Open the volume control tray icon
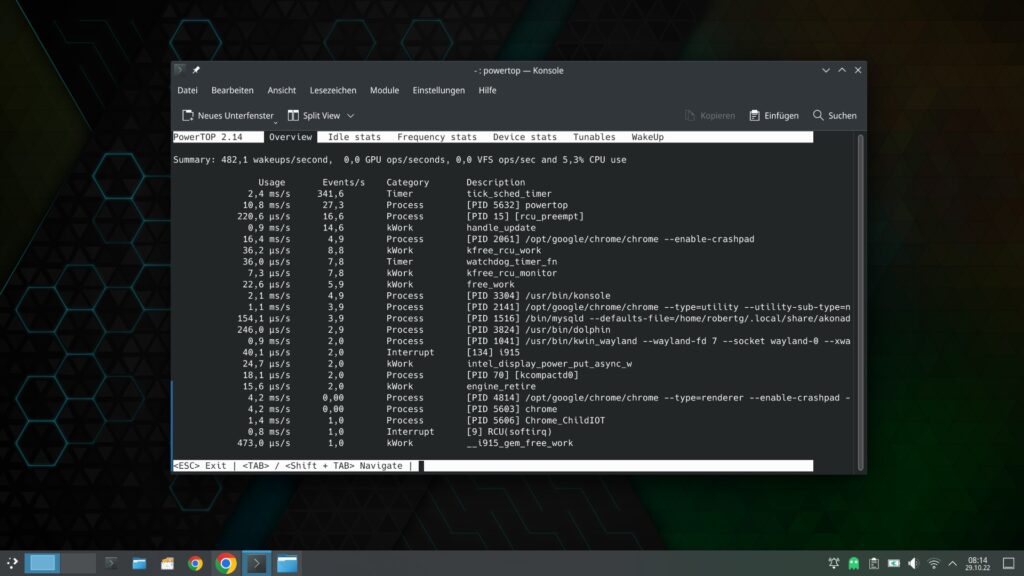 click(x=914, y=563)
